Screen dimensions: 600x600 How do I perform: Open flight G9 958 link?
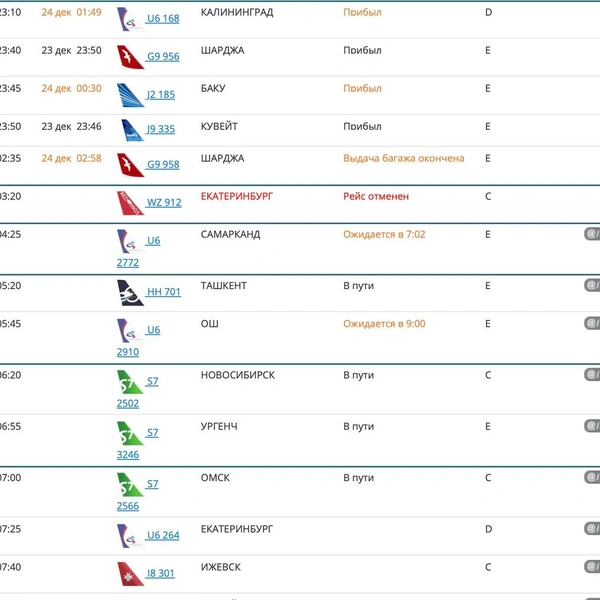tap(163, 165)
